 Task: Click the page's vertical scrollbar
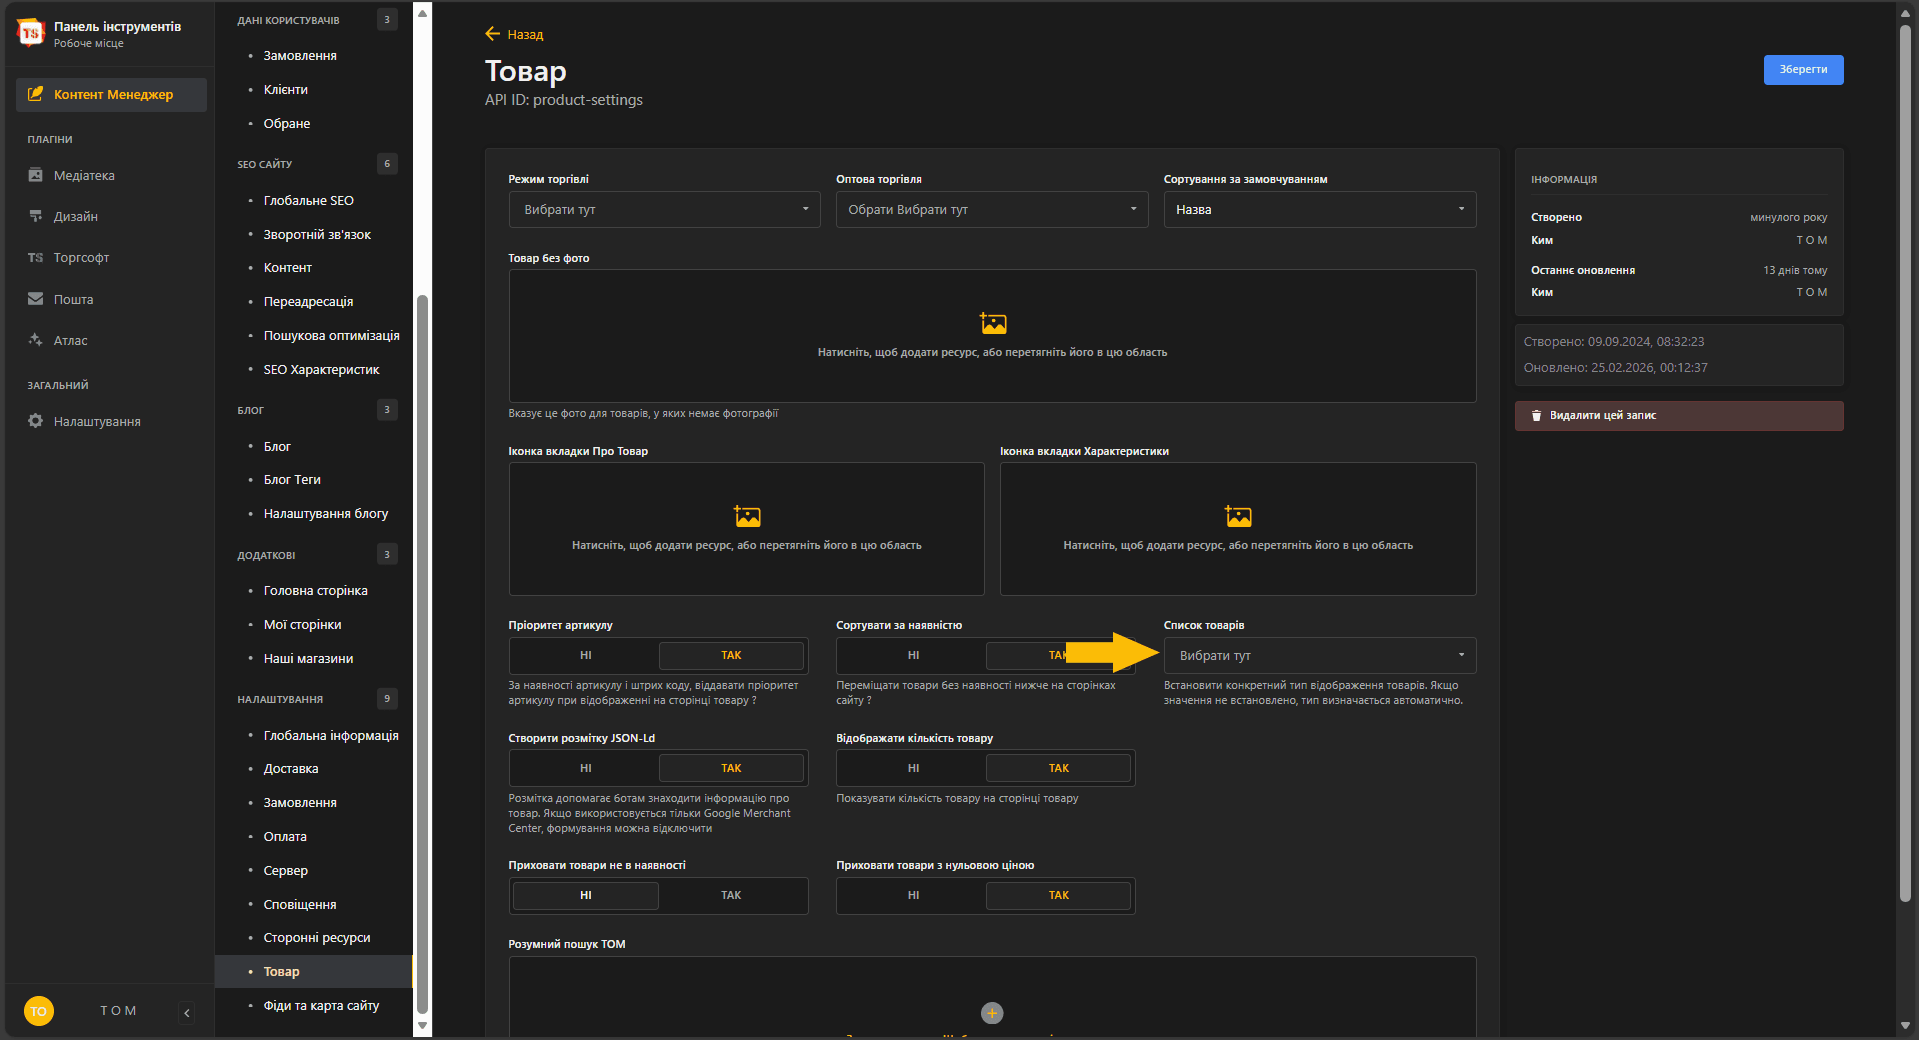click(x=1905, y=460)
